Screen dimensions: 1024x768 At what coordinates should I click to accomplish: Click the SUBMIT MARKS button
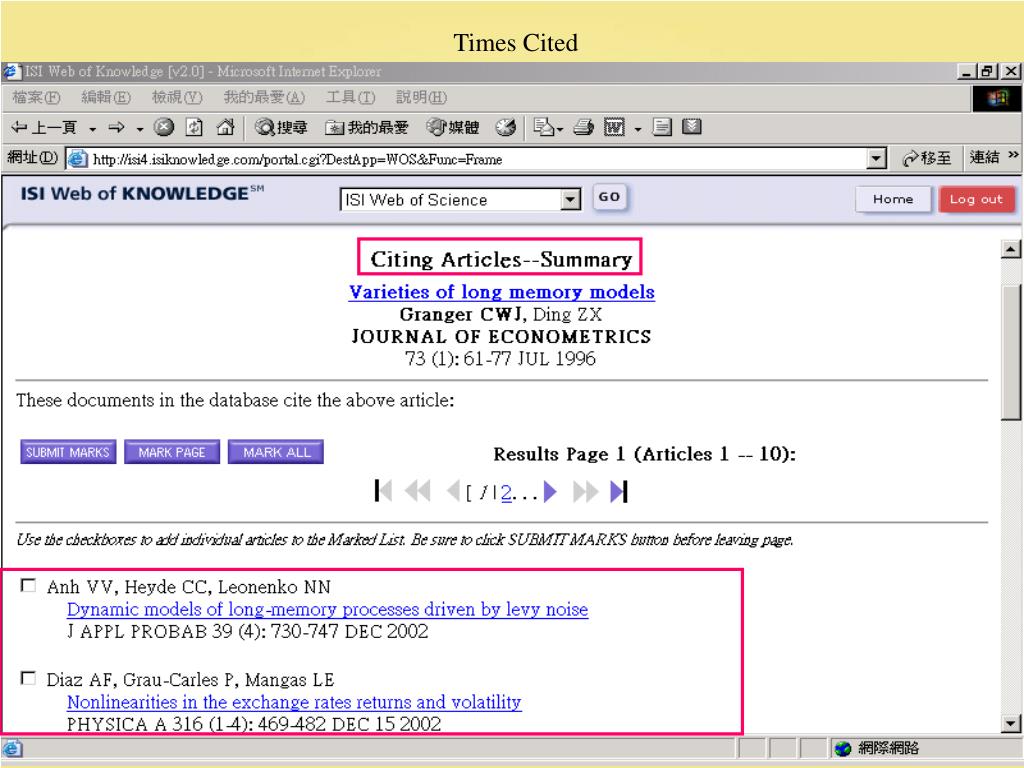click(x=68, y=452)
